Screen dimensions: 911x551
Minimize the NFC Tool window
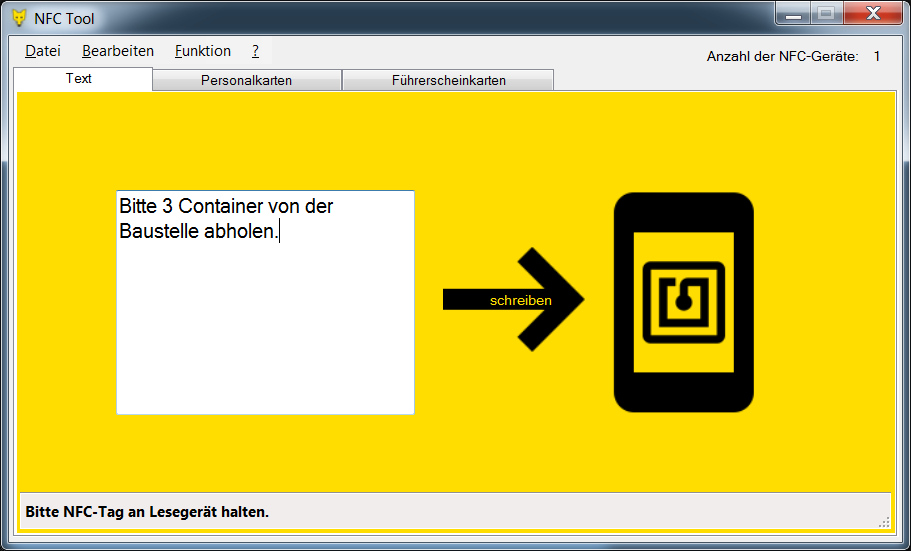[793, 14]
